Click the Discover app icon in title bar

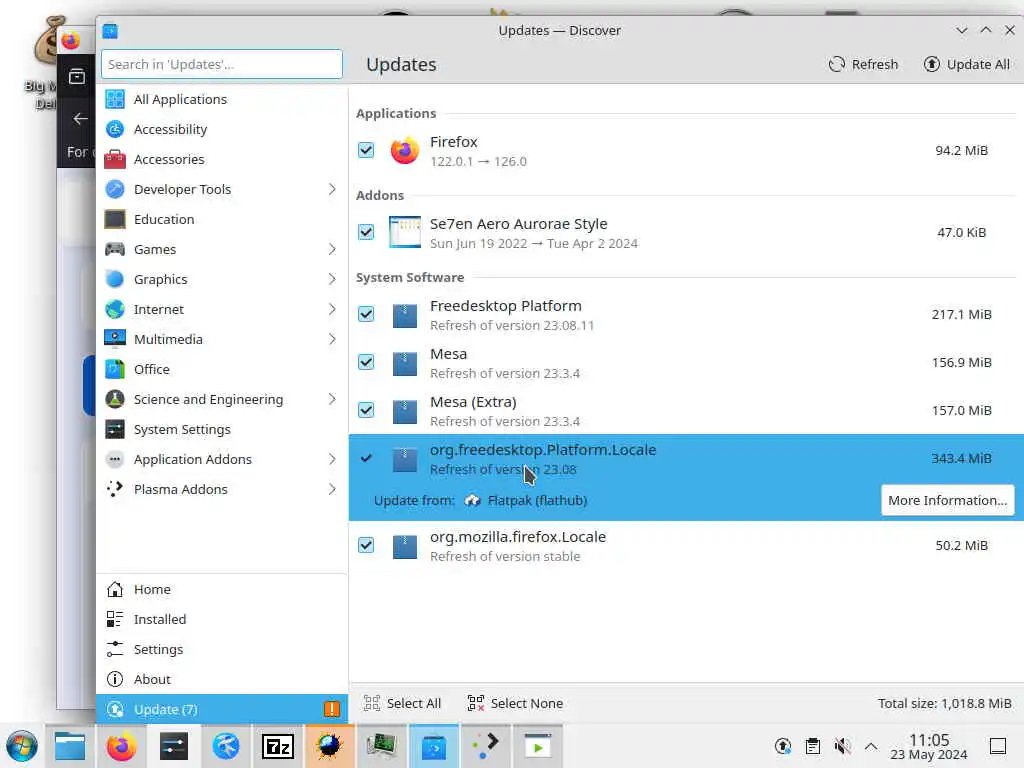pyautogui.click(x=110, y=31)
